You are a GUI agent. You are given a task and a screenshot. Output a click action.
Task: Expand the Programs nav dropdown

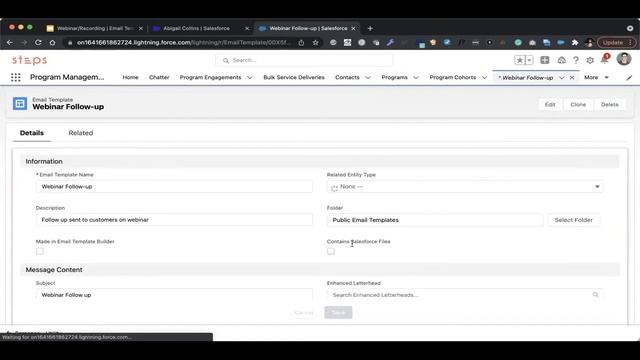[x=416, y=78]
